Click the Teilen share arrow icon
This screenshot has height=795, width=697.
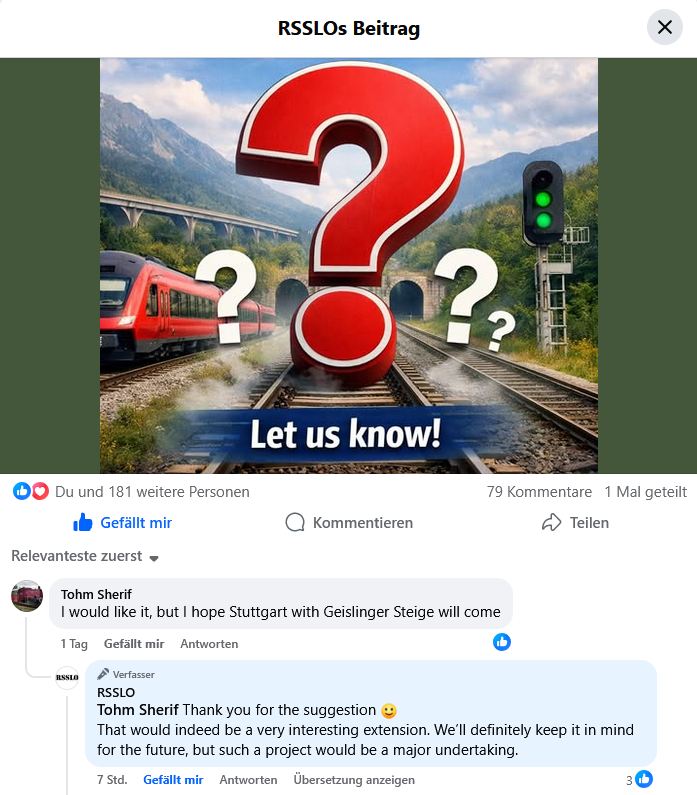[552, 522]
